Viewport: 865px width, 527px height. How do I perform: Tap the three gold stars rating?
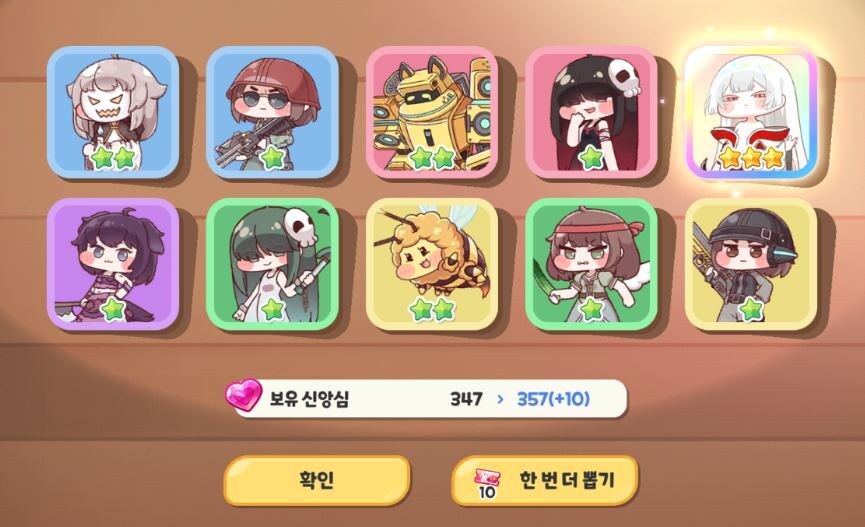(x=751, y=158)
